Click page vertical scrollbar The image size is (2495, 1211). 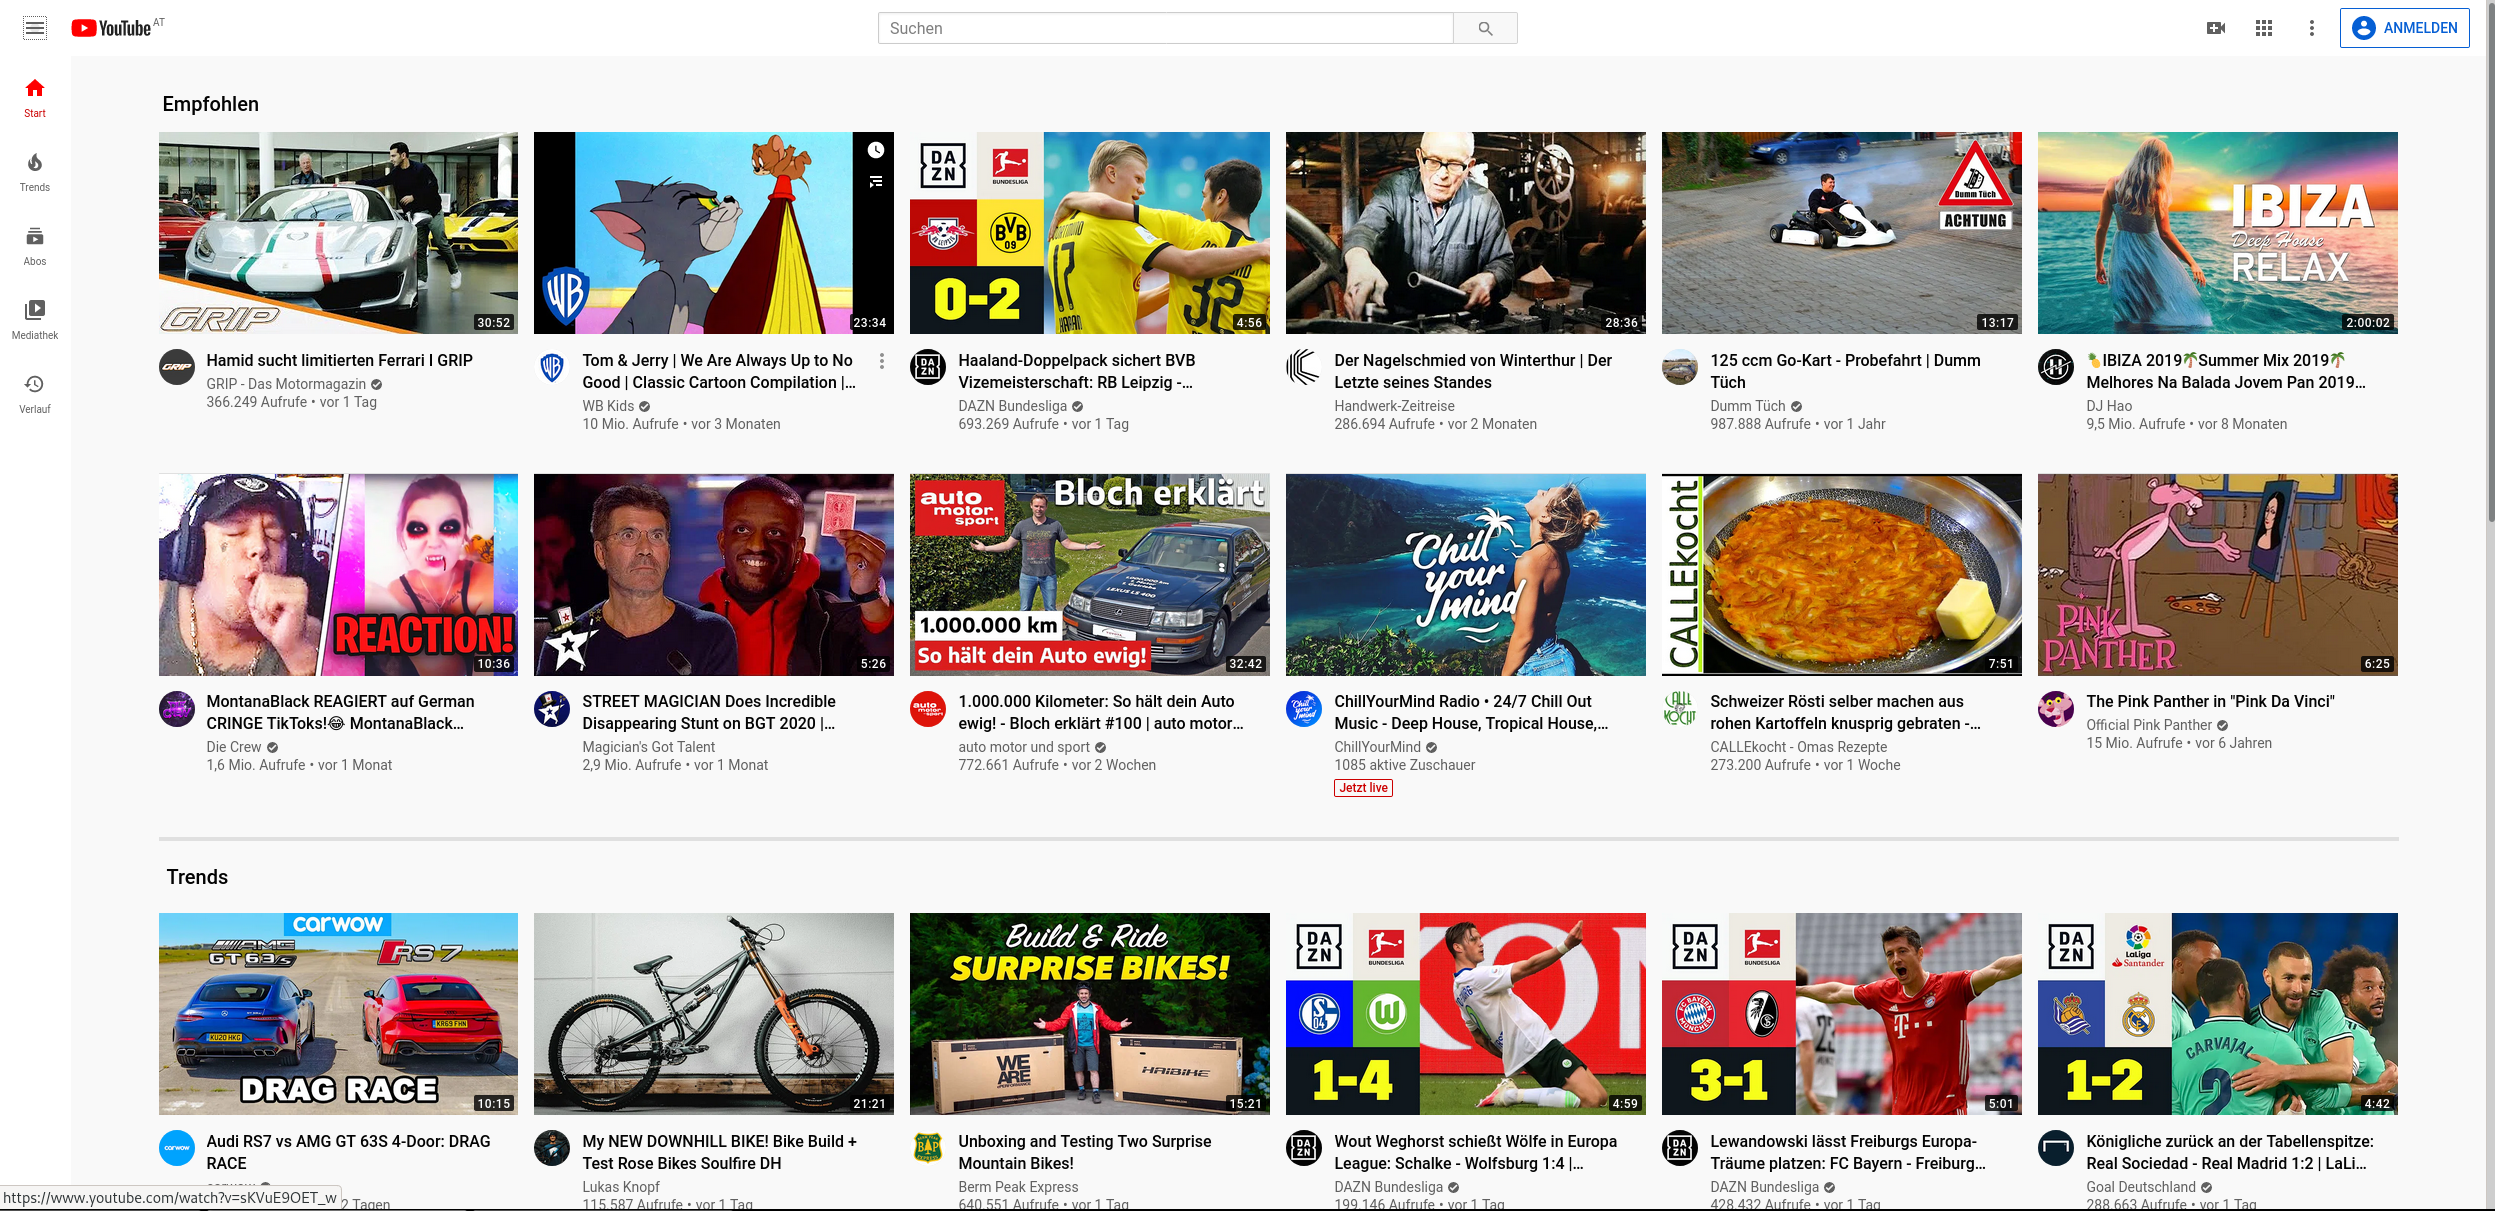click(x=2489, y=260)
